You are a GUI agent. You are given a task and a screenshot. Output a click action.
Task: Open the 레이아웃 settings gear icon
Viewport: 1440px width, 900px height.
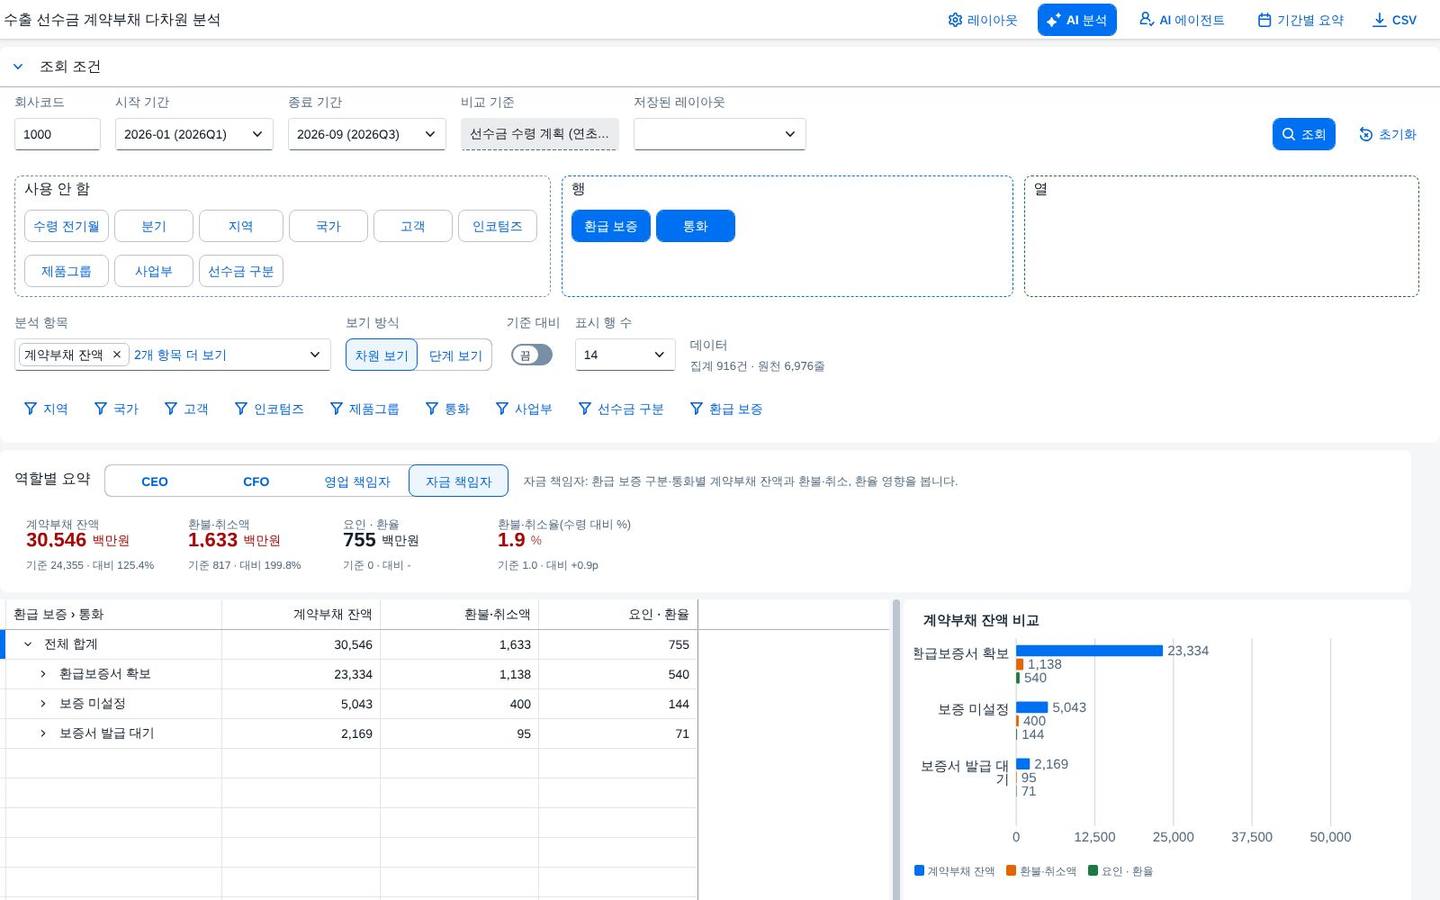pos(955,20)
